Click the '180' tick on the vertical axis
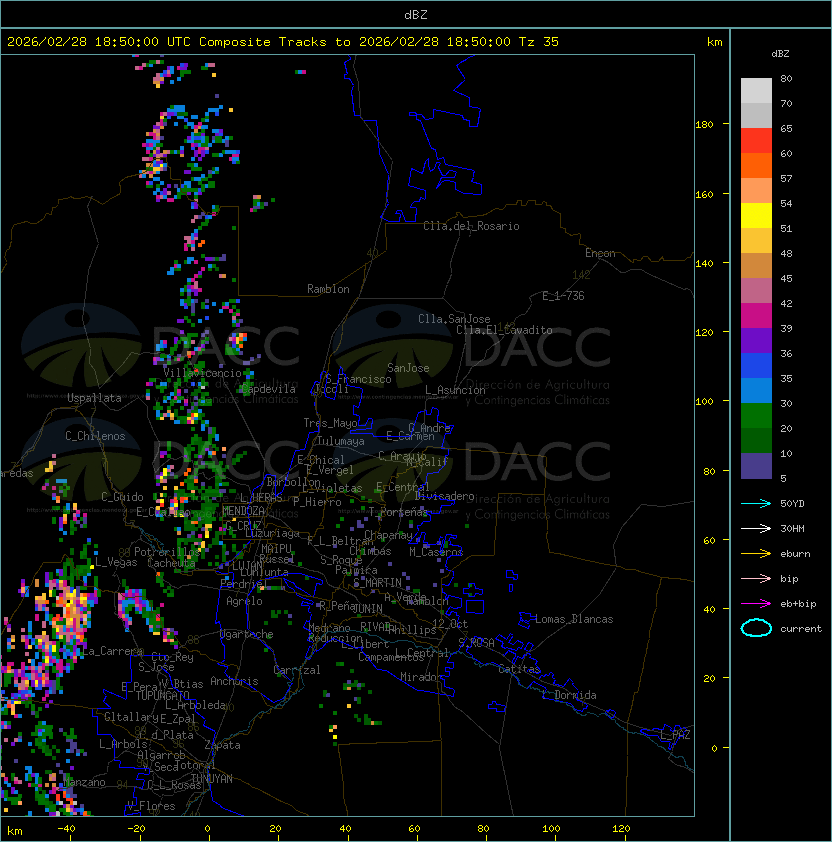832x842 pixels. click(704, 125)
